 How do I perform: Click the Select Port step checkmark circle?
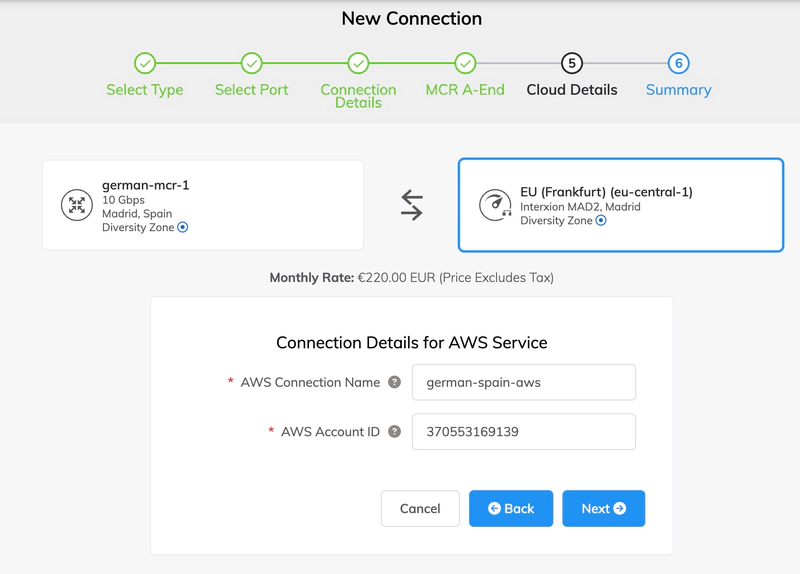[252, 63]
